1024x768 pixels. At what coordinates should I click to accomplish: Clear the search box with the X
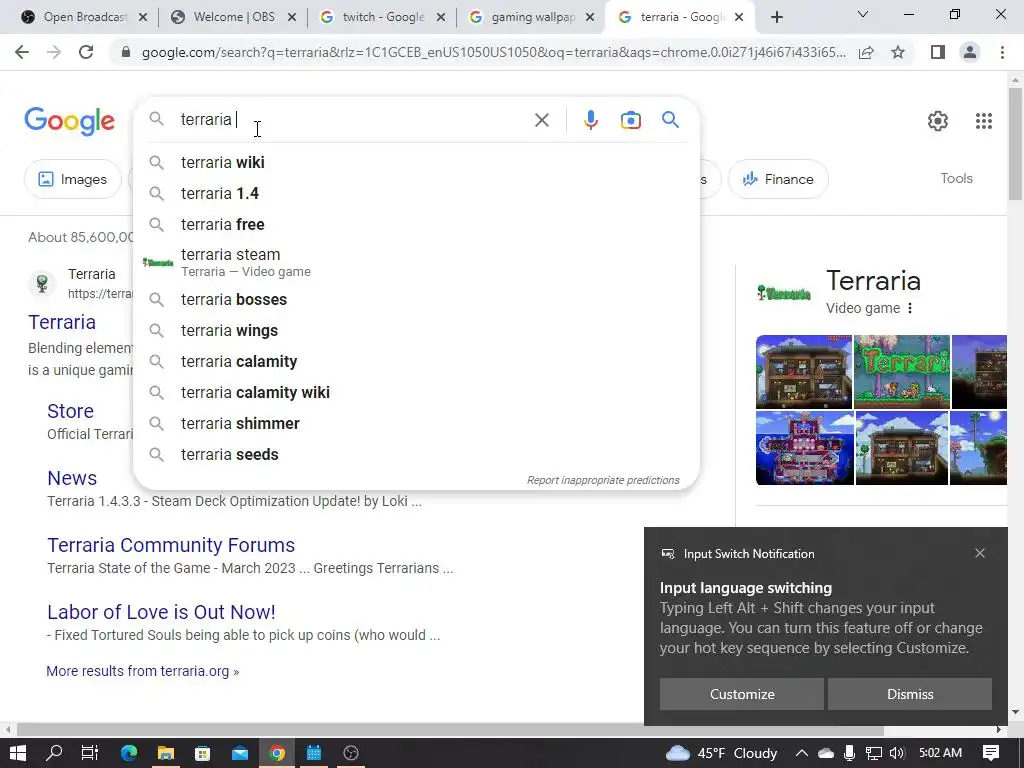pyautogui.click(x=541, y=120)
